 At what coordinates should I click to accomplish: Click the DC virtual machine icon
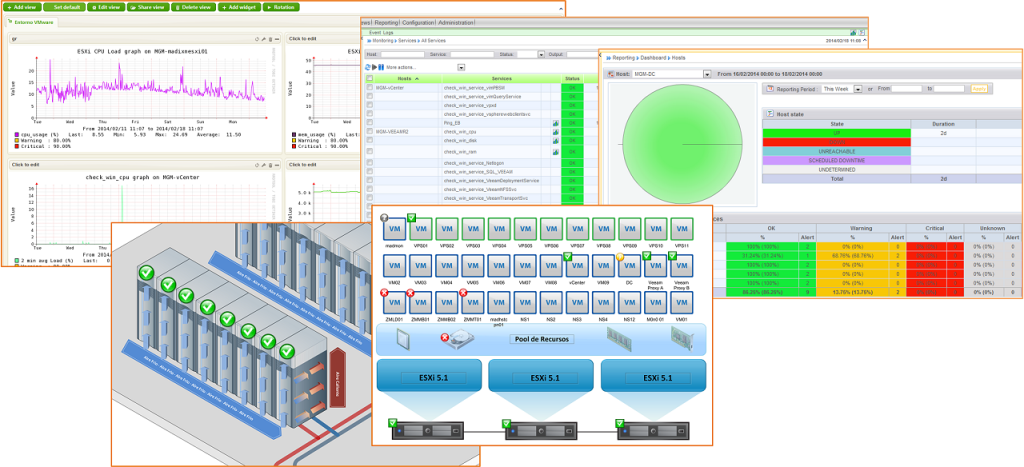click(629, 267)
